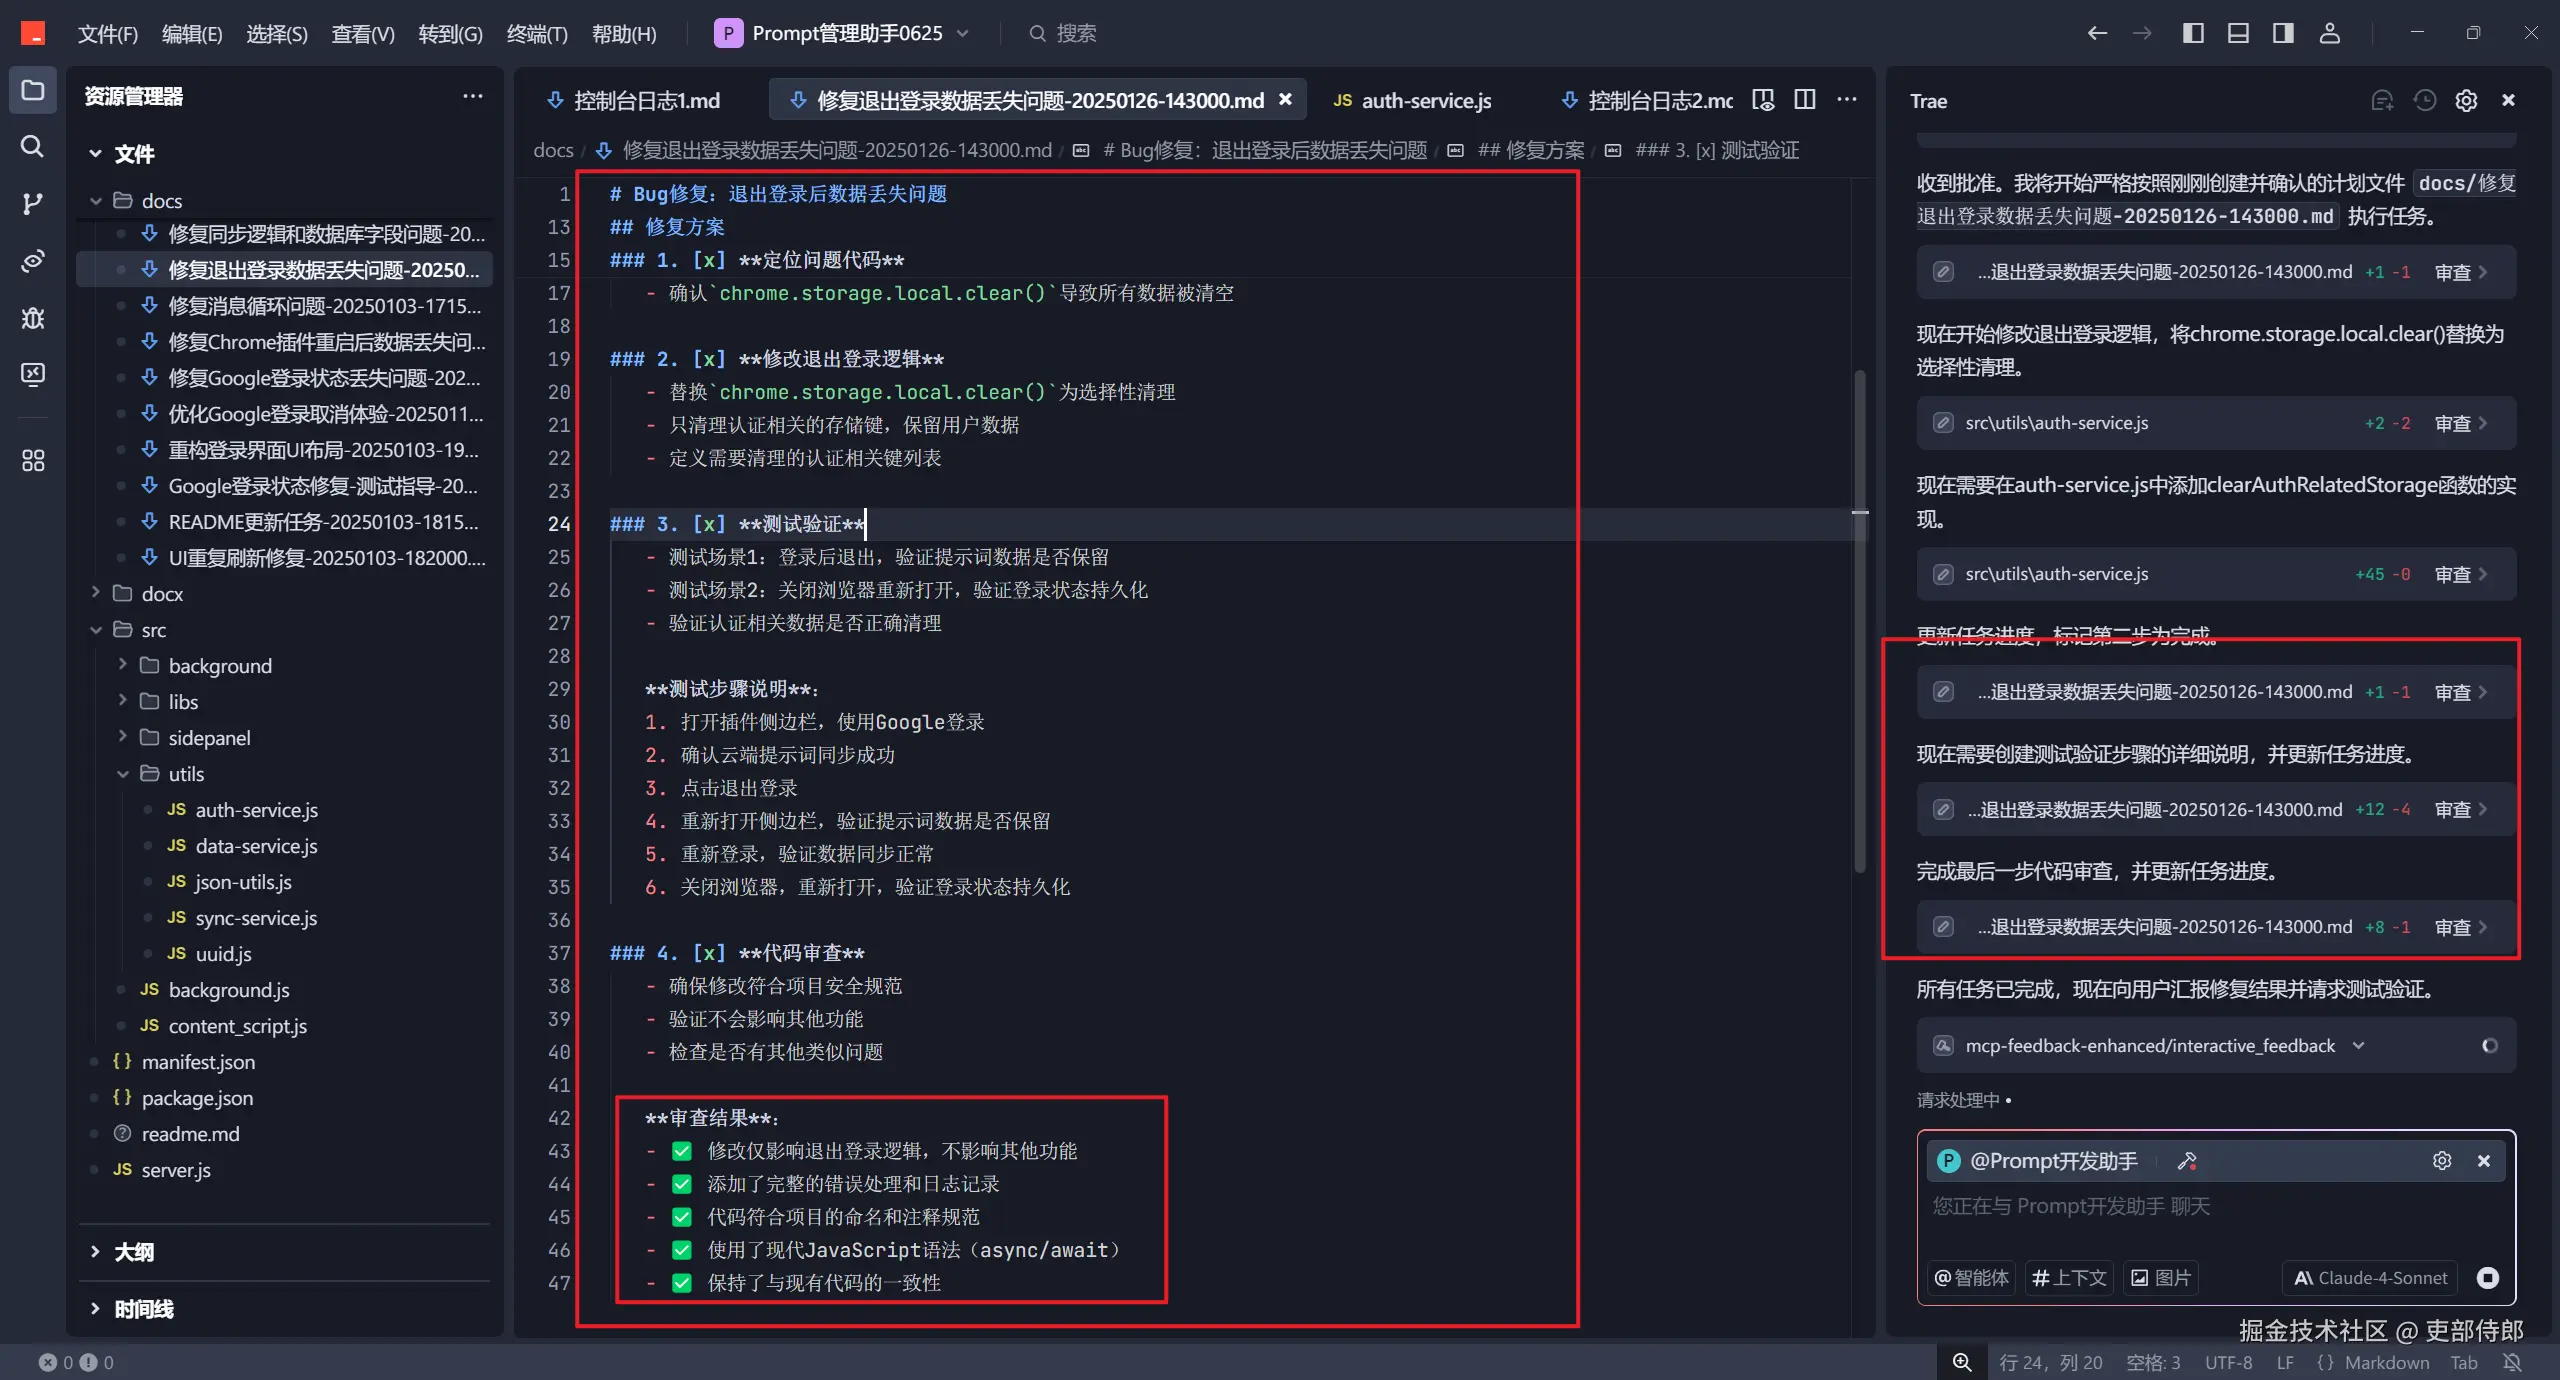Image resolution: width=2560 pixels, height=1380 pixels.
Task: Click 审查 for the +2 -2 auth-service.js change
Action: click(2461, 423)
